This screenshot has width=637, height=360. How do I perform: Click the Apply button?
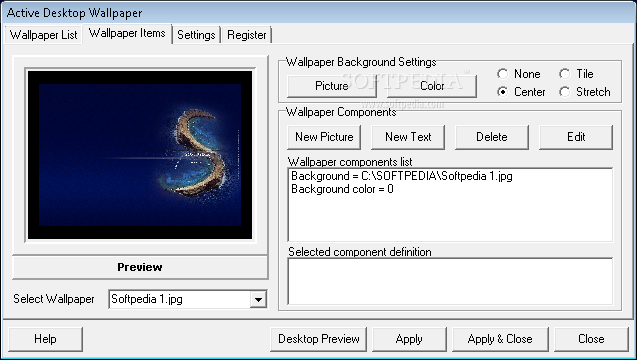[x=409, y=339]
